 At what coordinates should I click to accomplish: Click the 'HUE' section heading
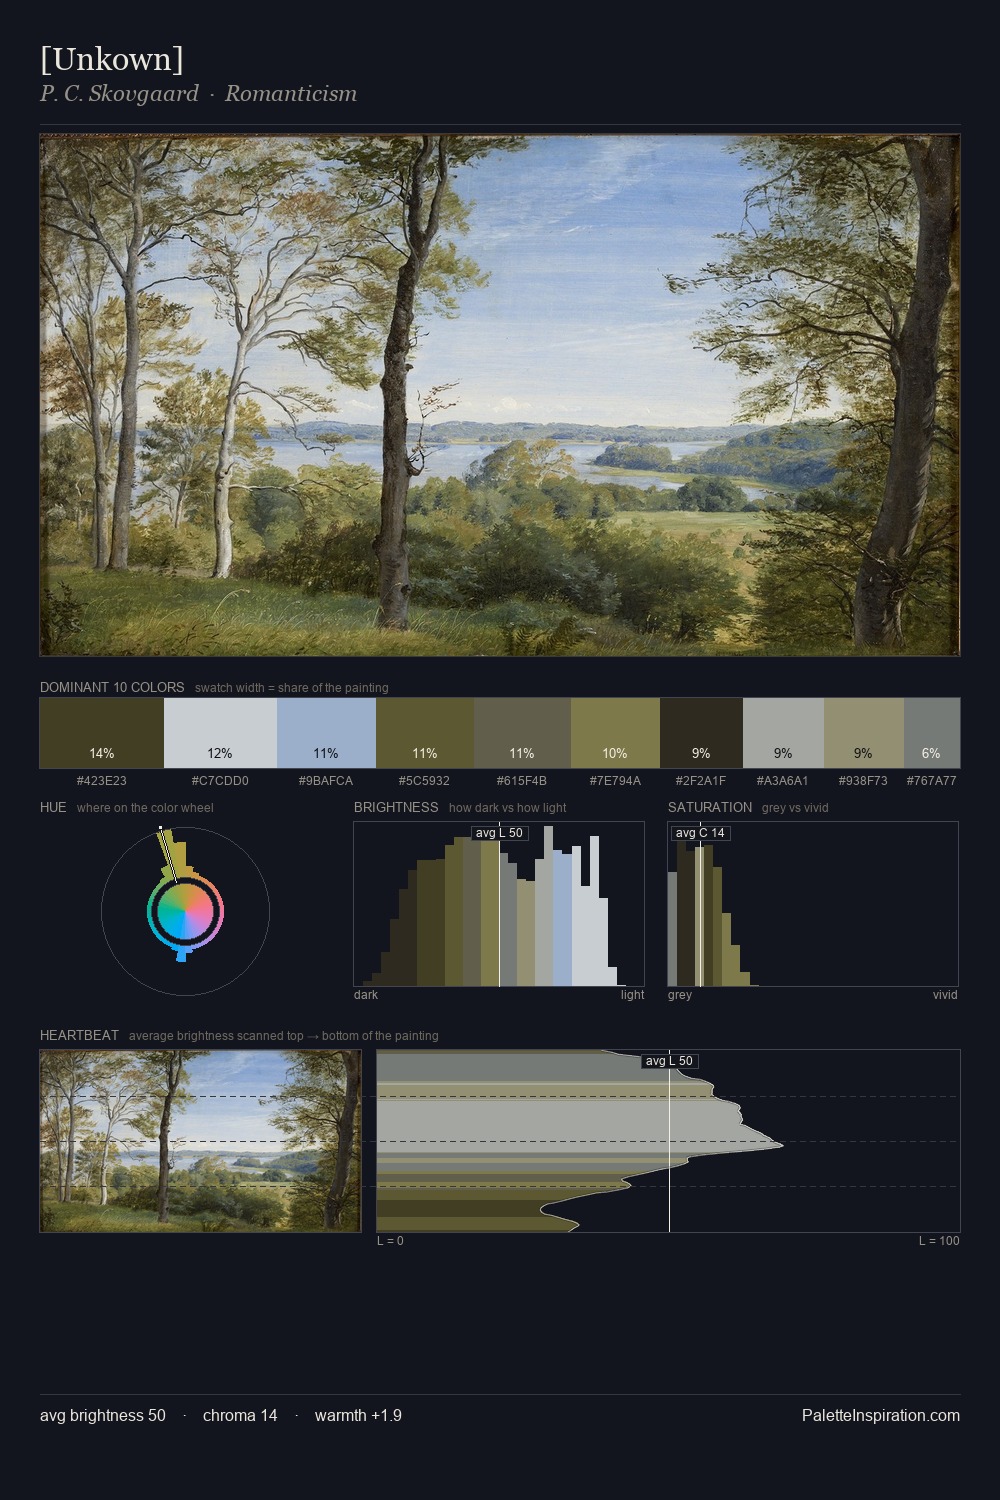[53, 807]
